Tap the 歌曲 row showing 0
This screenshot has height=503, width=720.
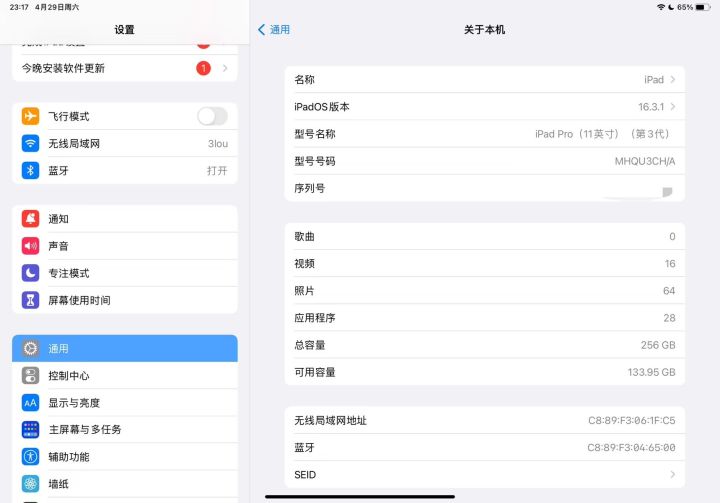pos(485,237)
